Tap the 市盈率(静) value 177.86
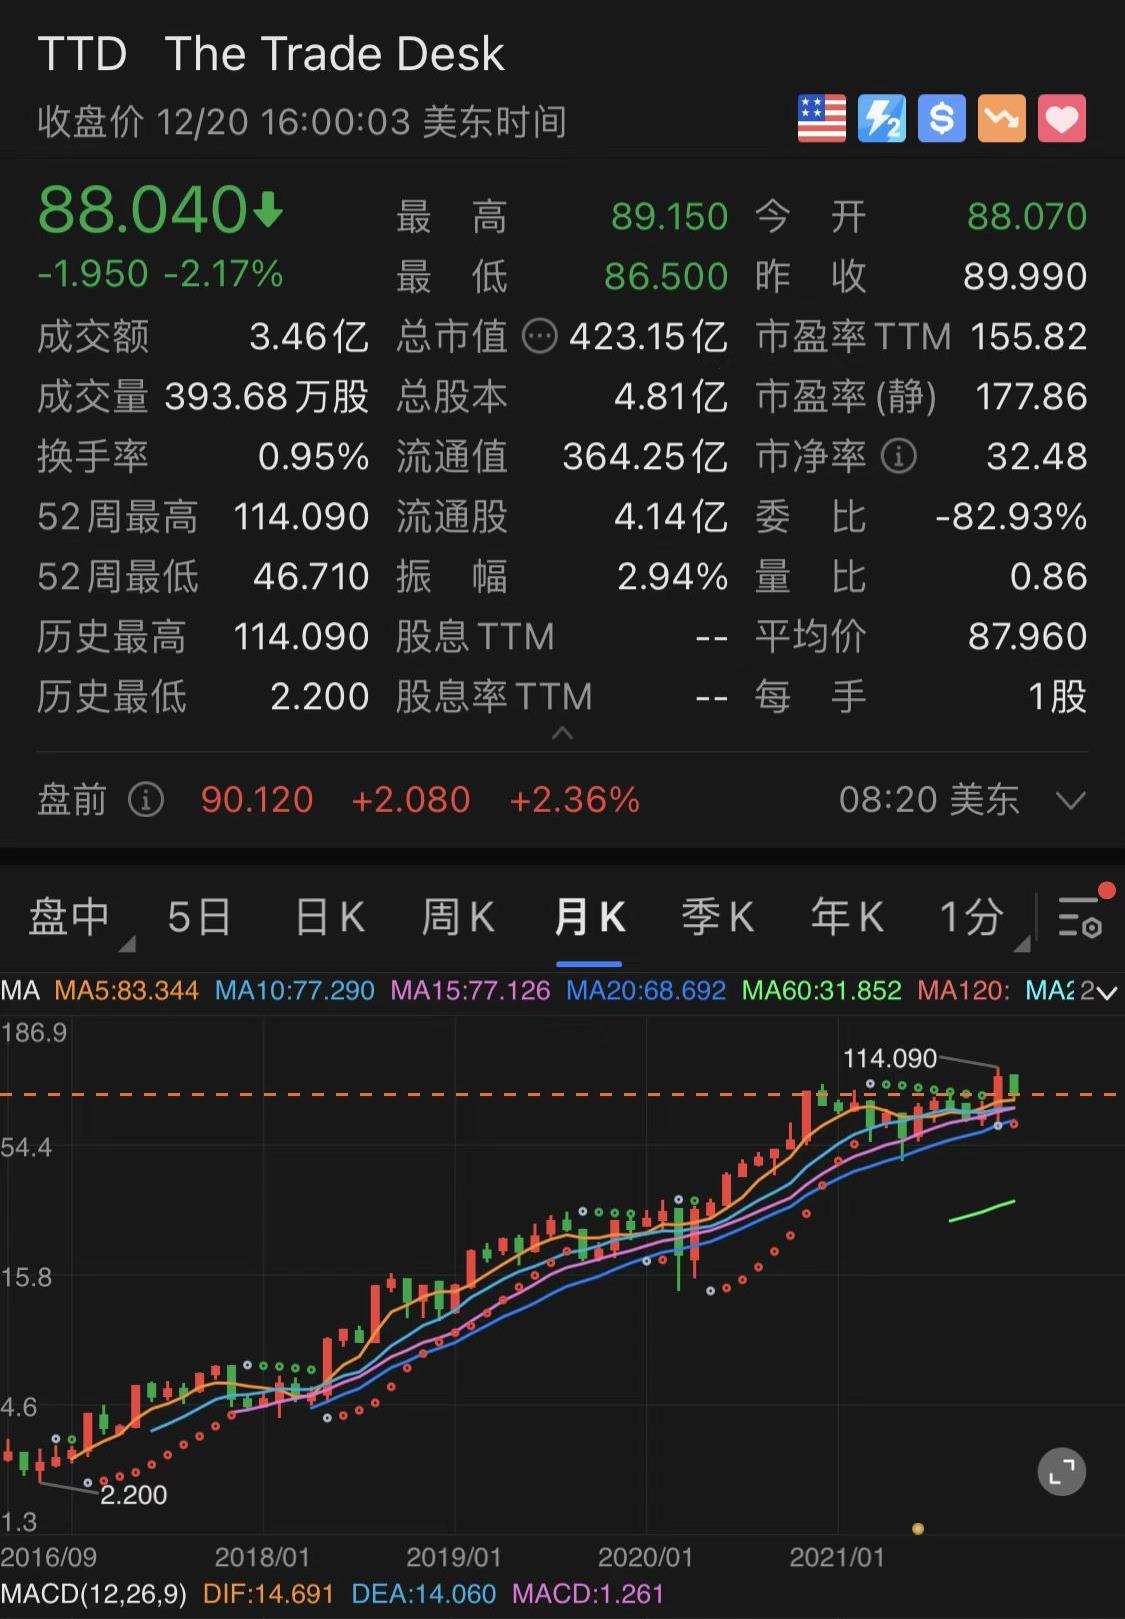The height and width of the screenshot is (1619, 1125). 1031,397
